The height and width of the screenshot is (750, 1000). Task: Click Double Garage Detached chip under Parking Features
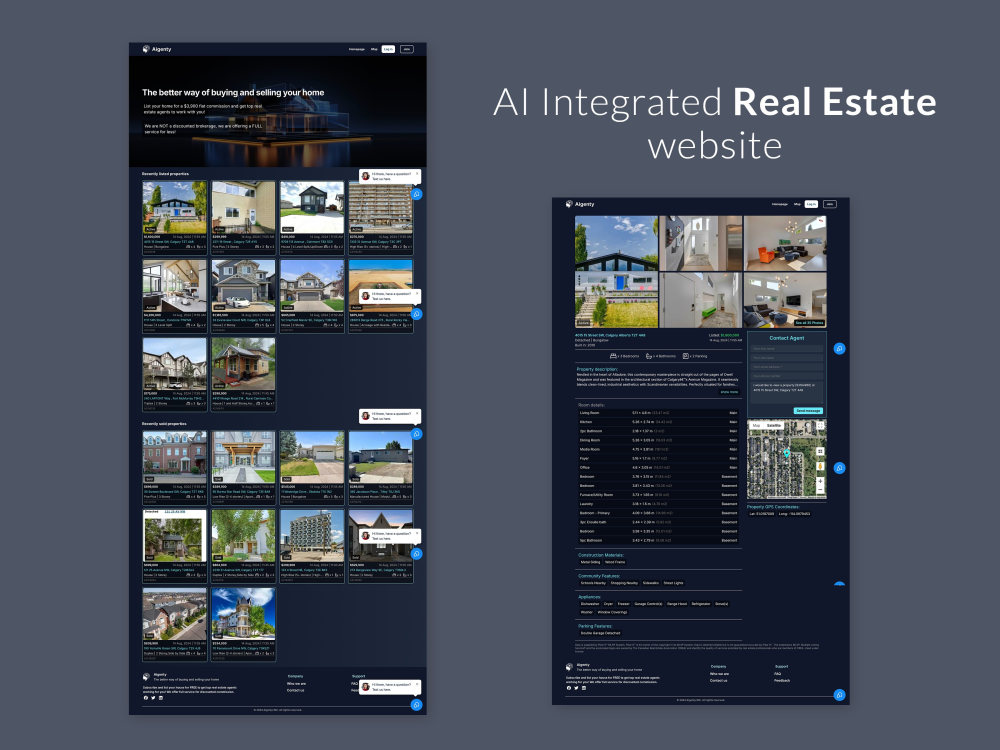600,633
